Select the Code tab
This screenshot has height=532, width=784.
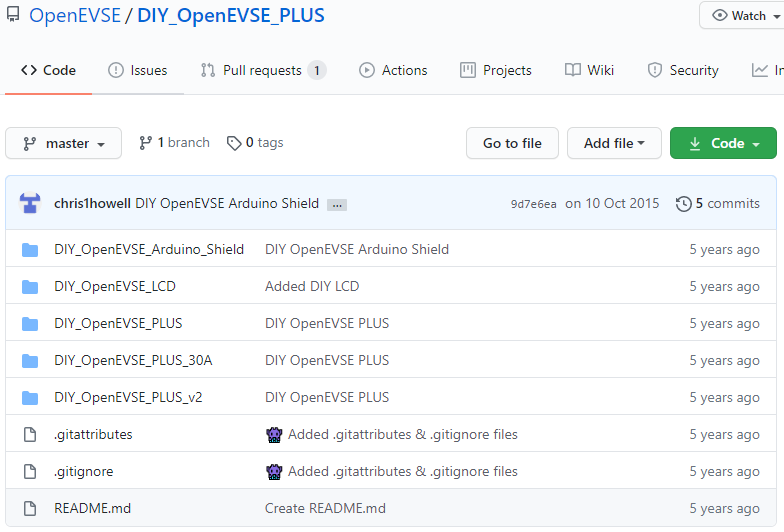(48, 70)
